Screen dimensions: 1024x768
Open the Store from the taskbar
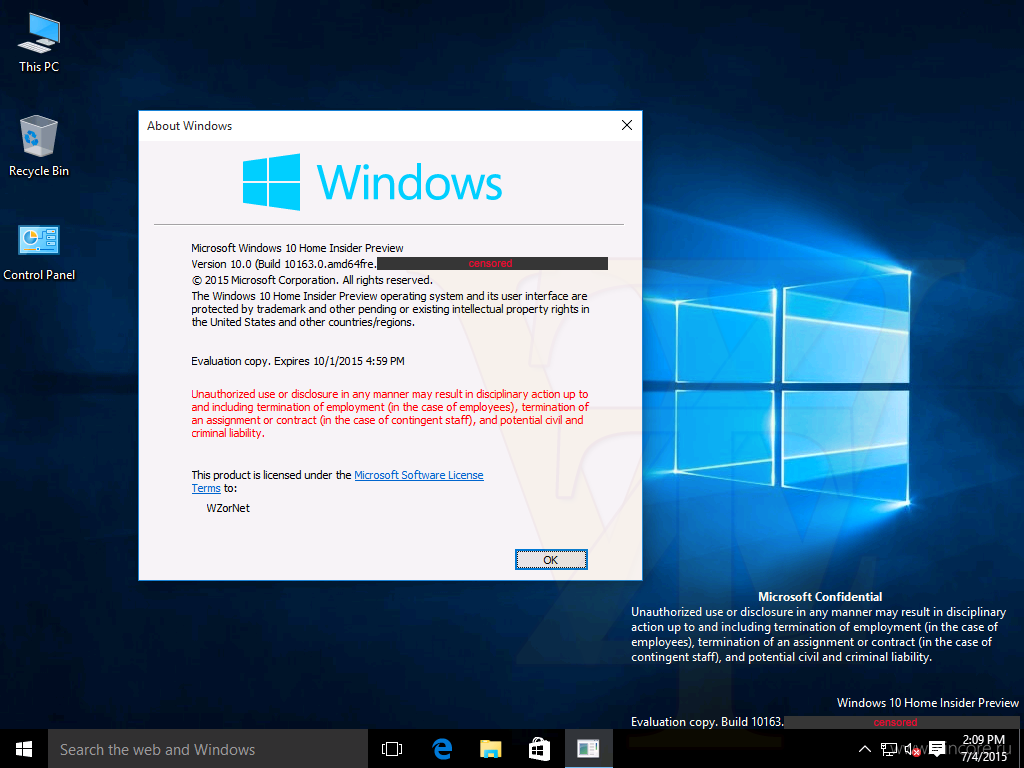click(x=539, y=749)
